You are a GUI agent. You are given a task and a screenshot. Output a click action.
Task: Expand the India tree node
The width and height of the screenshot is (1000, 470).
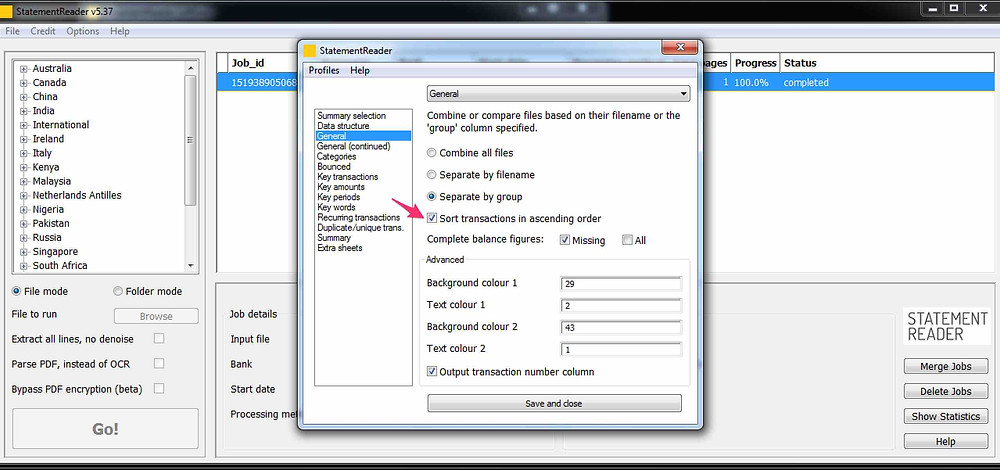pyautogui.click(x=24, y=111)
